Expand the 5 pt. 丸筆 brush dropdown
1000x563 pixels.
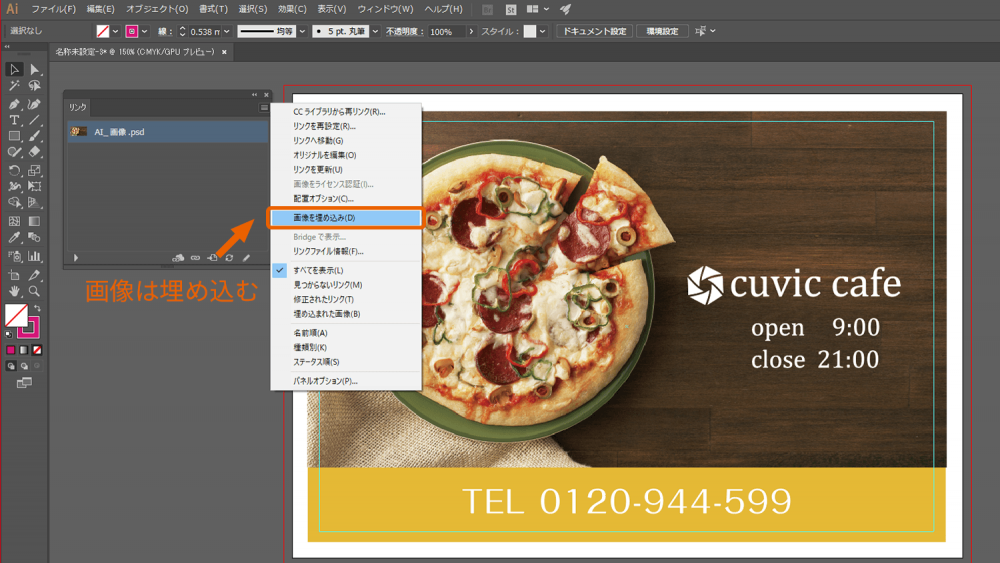[376, 31]
